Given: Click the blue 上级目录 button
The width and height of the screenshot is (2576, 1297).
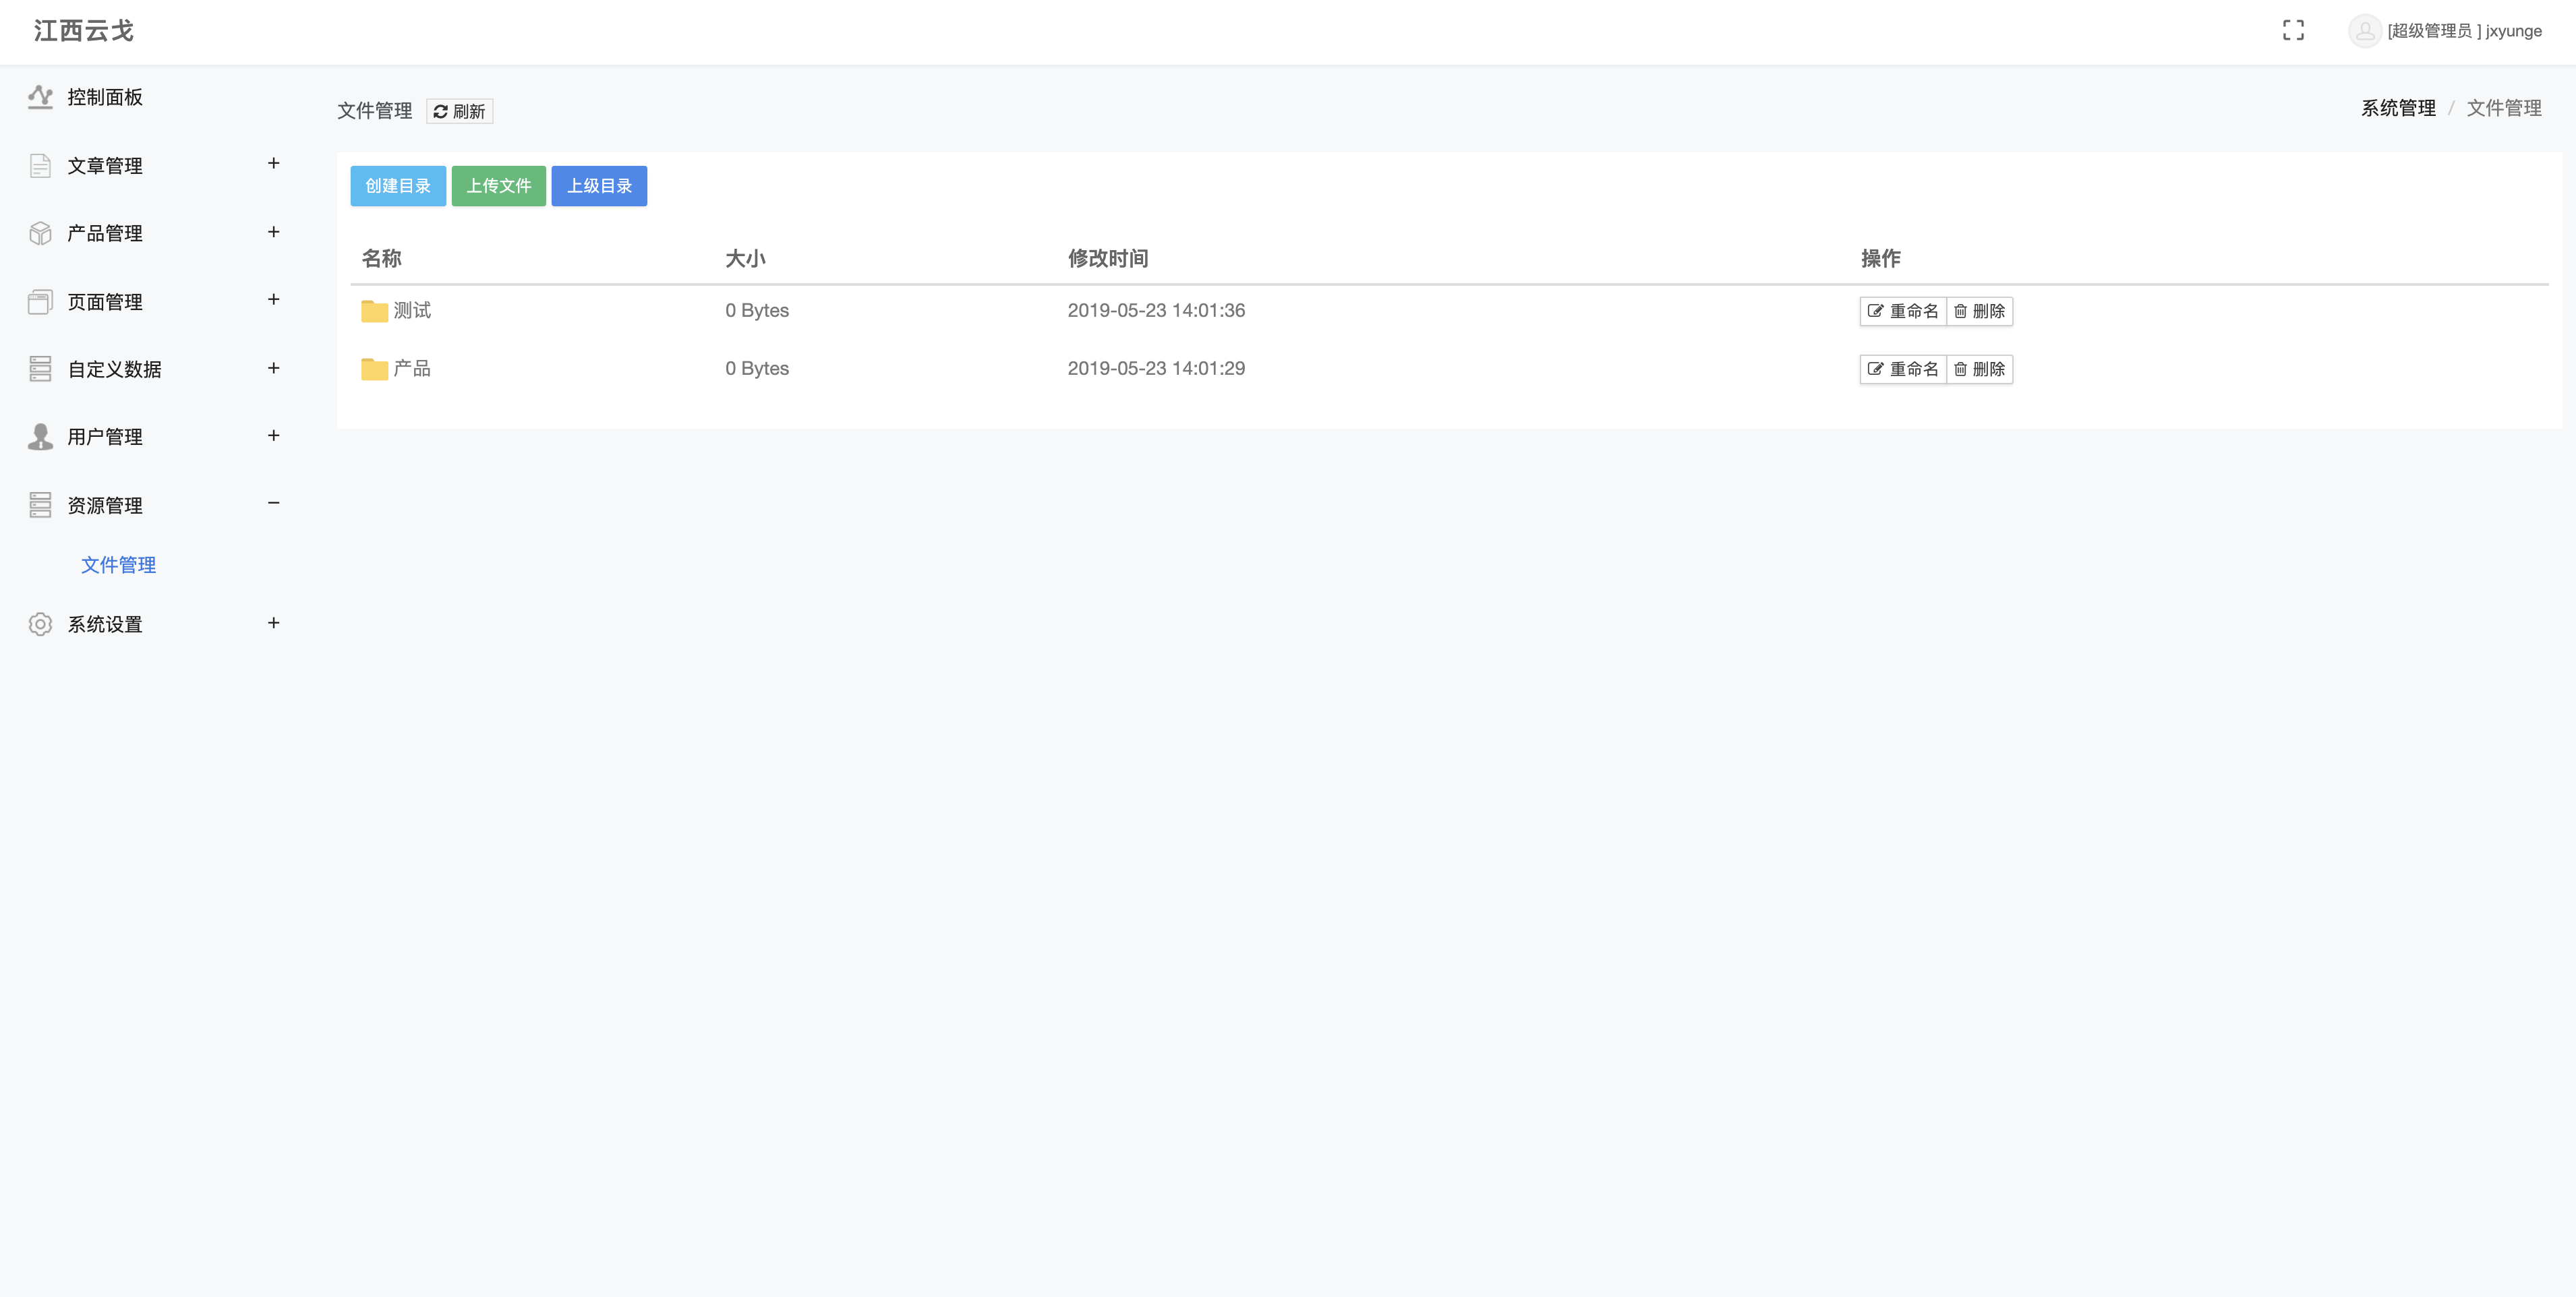Looking at the screenshot, I should pyautogui.click(x=599, y=186).
